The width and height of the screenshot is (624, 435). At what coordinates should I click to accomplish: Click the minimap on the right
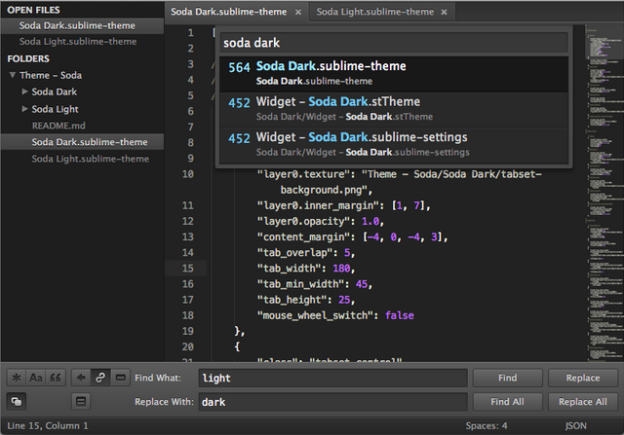coord(604,193)
